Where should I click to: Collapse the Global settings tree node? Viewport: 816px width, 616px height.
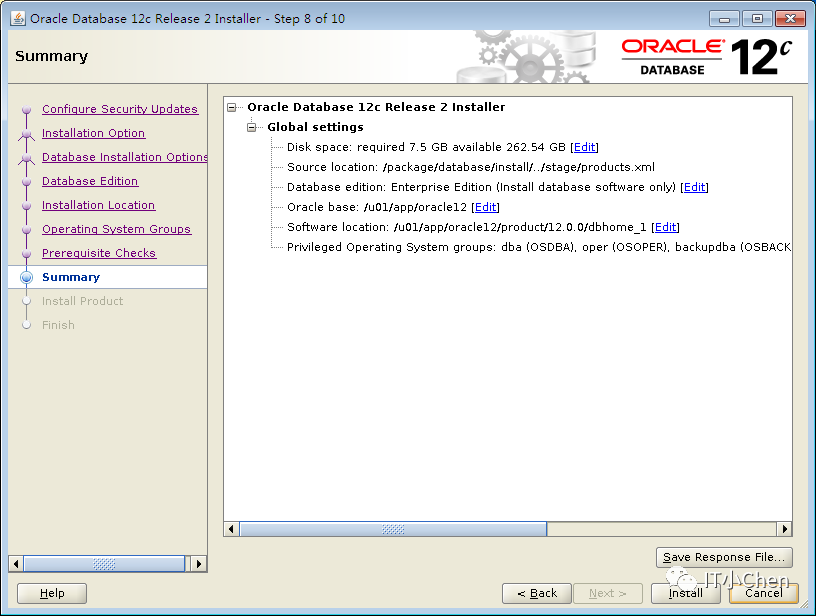[x=251, y=127]
